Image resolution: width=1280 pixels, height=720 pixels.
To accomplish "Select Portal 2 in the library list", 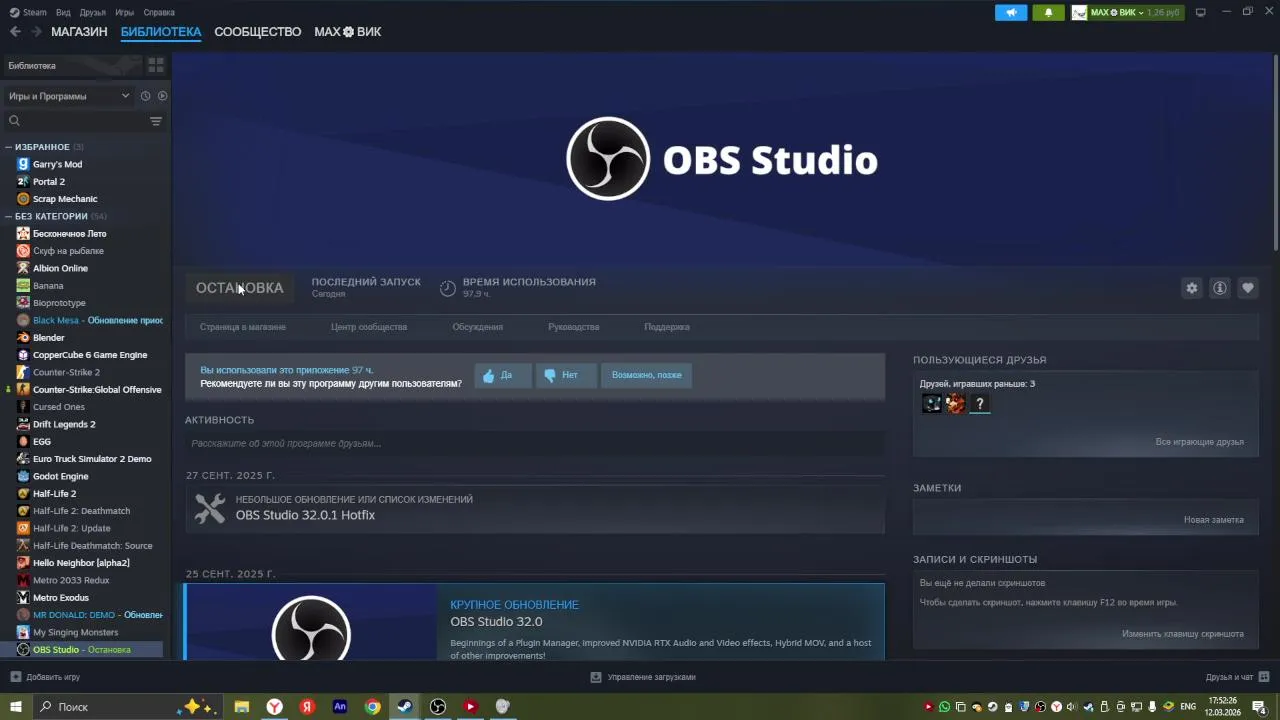I will pos(49,182).
